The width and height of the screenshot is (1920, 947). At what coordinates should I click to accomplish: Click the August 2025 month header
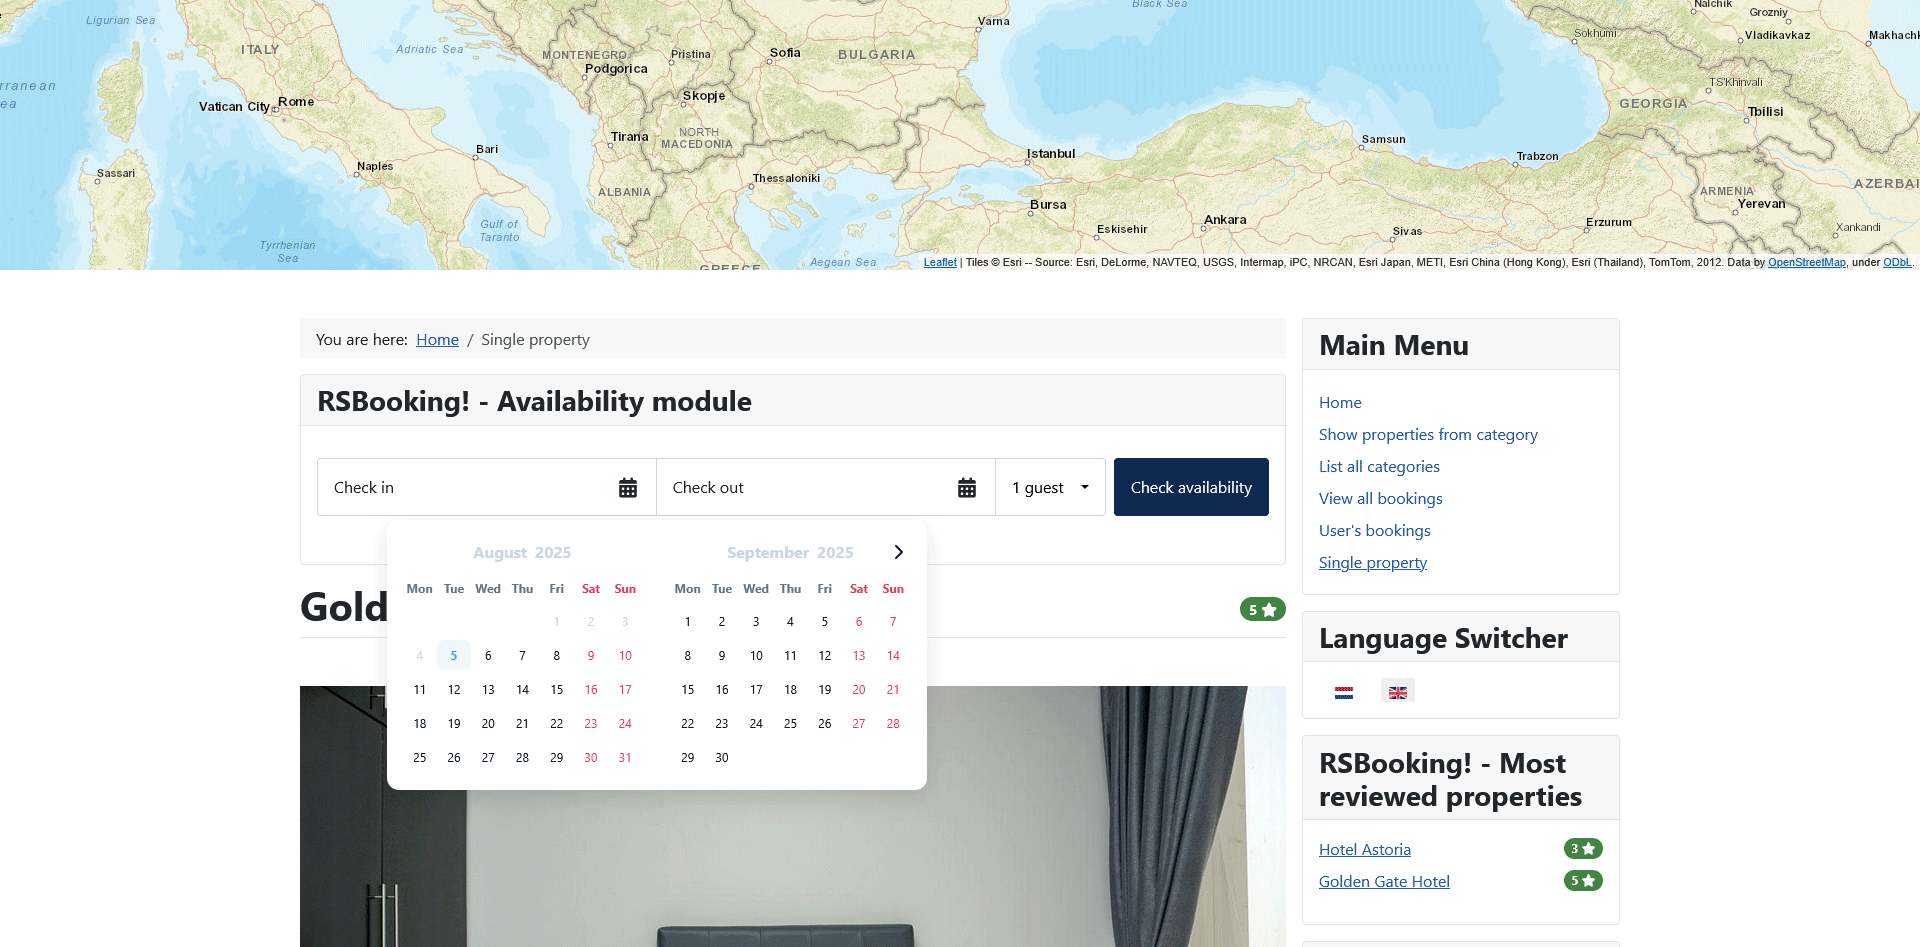point(522,552)
